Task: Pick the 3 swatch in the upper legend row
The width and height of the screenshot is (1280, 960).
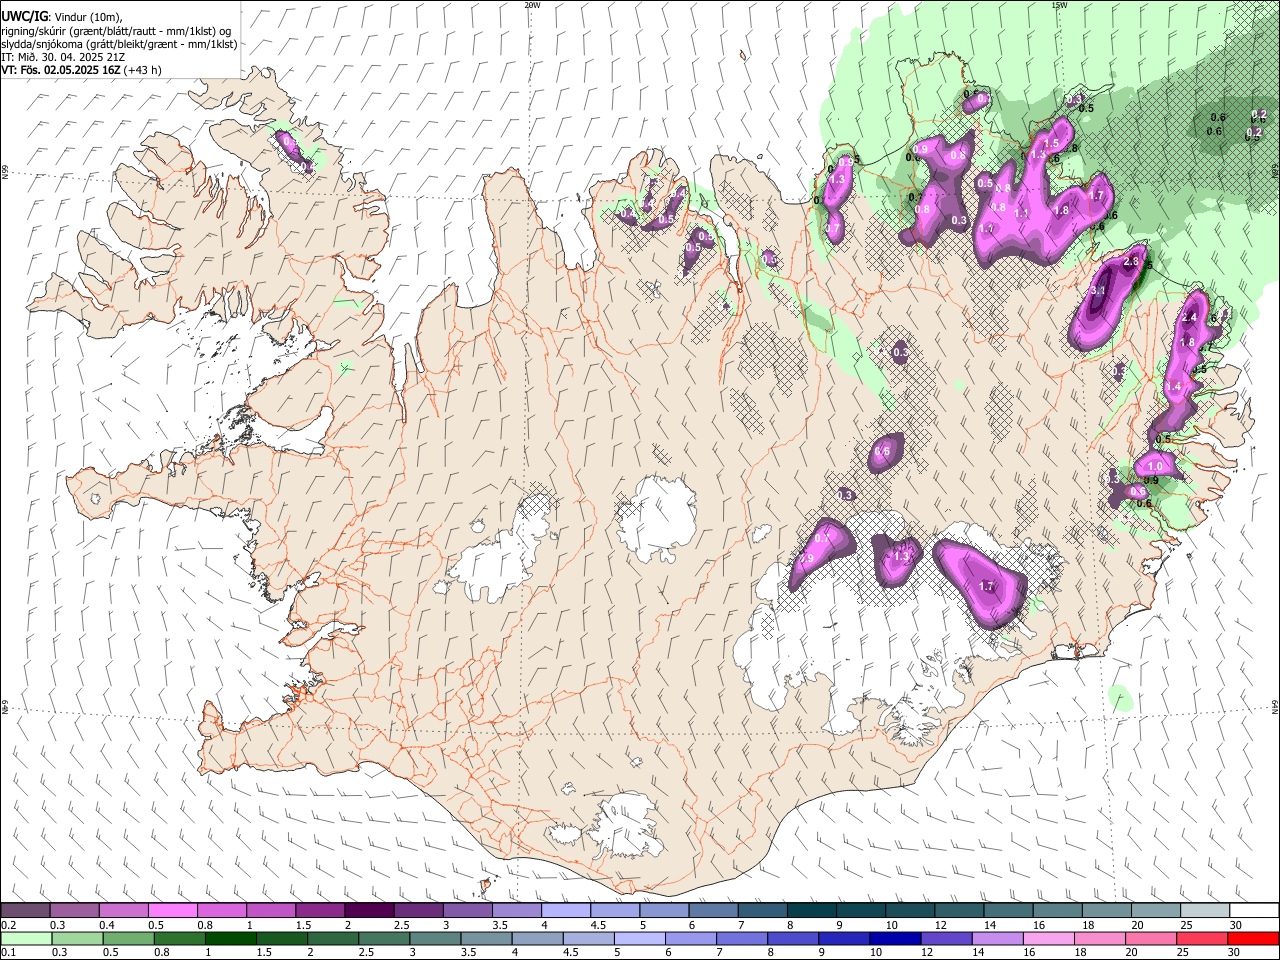Action: point(467,910)
